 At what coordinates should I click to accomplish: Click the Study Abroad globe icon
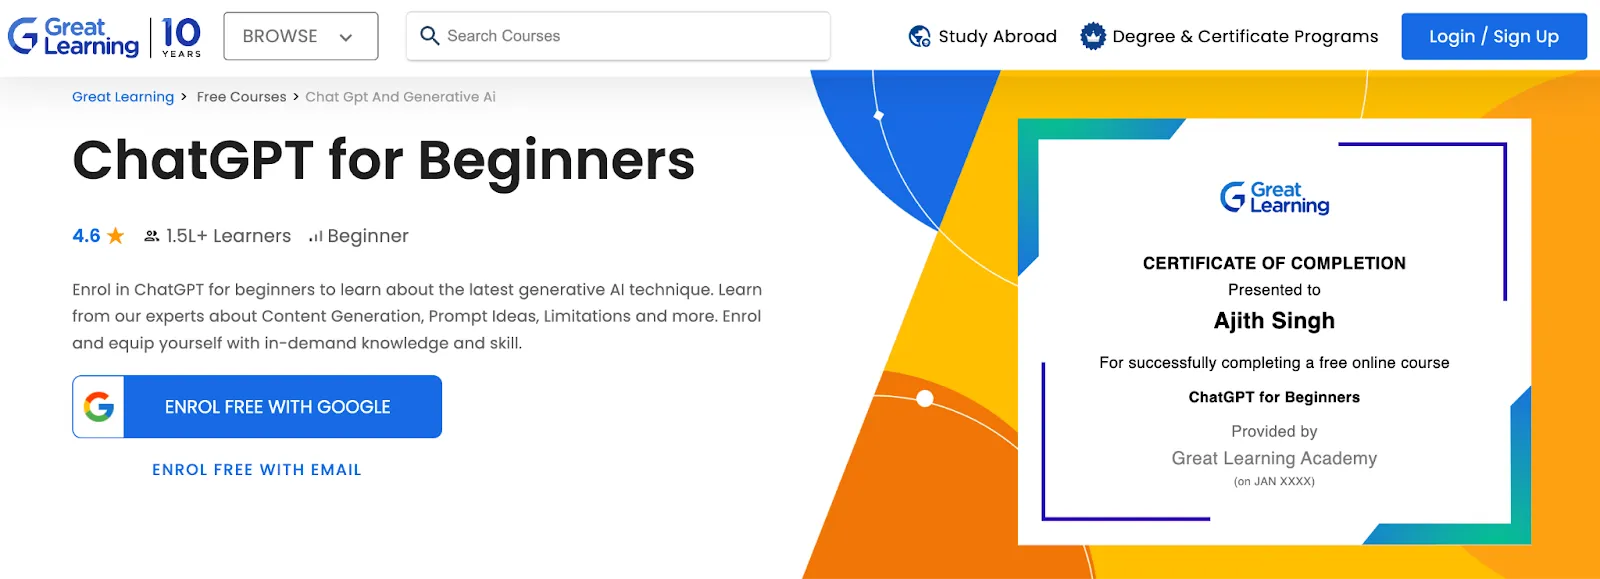point(919,37)
